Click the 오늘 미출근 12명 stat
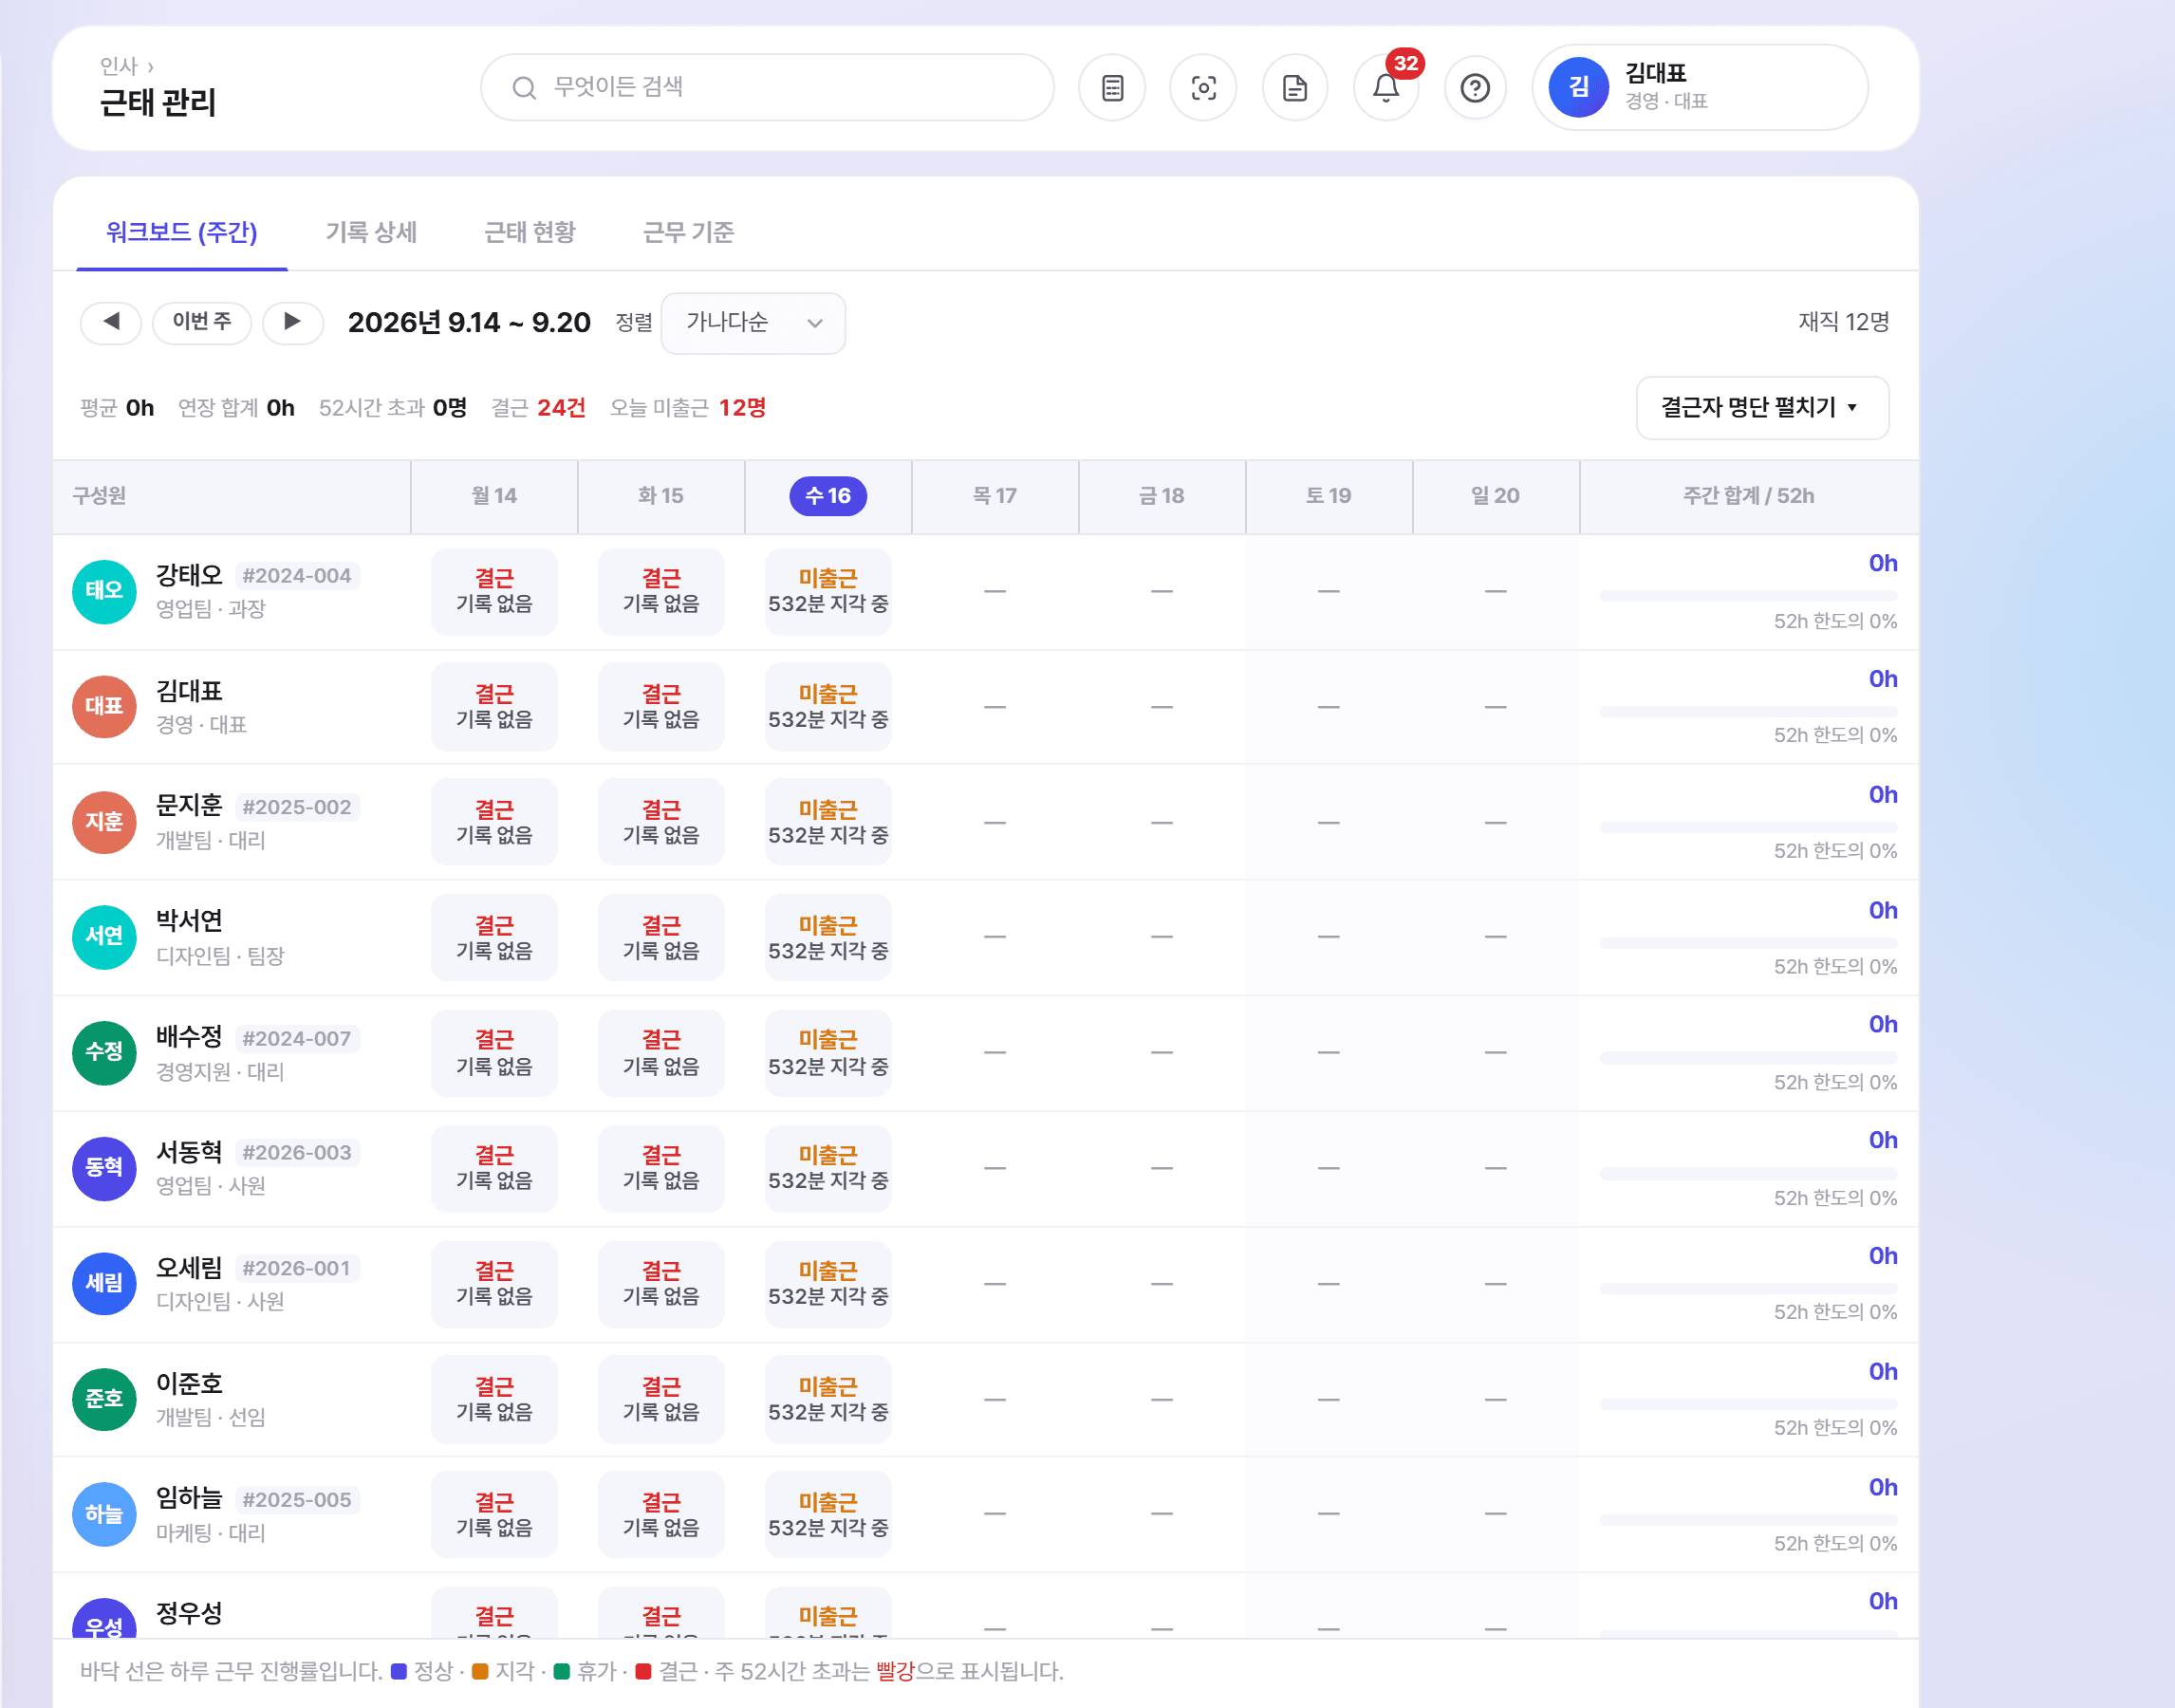This screenshot has width=2175, height=1708. click(688, 408)
